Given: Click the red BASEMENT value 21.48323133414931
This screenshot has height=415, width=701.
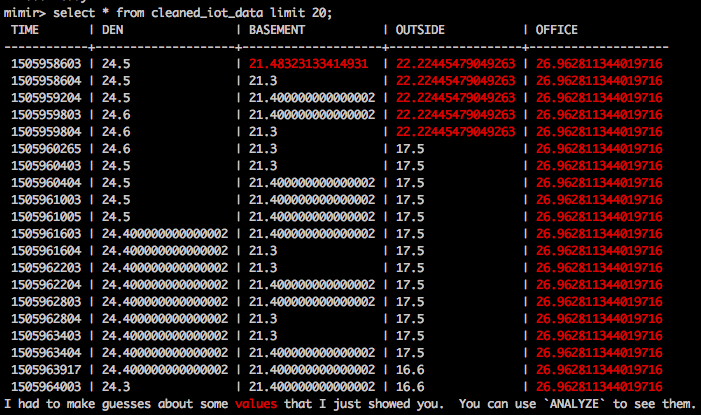Looking at the screenshot, I should pos(308,64).
